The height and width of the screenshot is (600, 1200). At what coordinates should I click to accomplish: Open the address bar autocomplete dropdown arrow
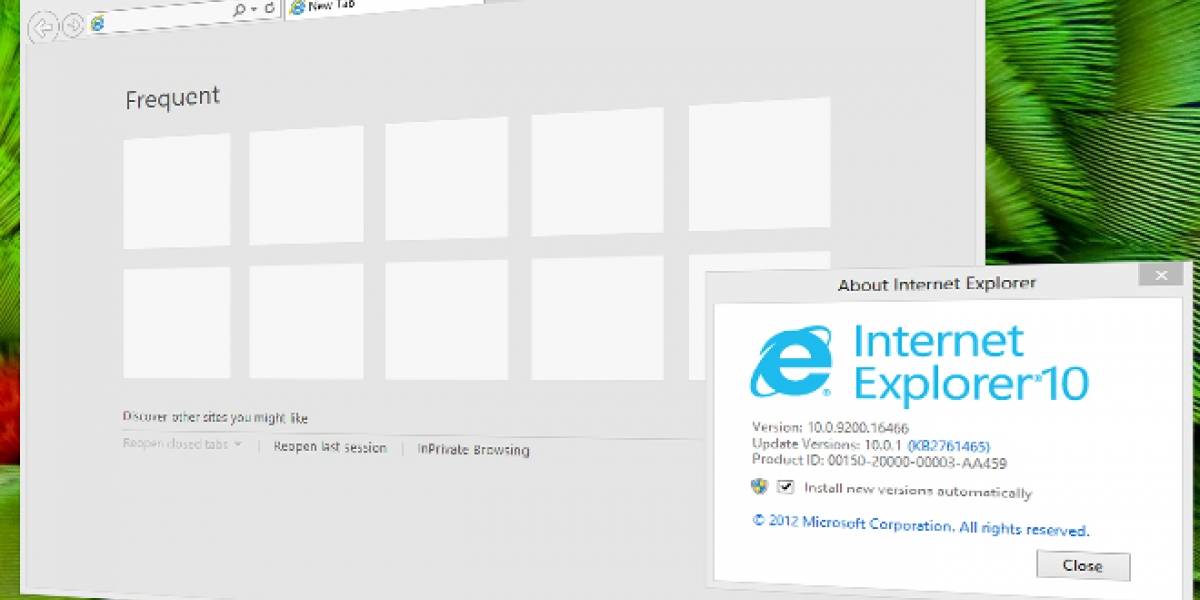pos(256,9)
